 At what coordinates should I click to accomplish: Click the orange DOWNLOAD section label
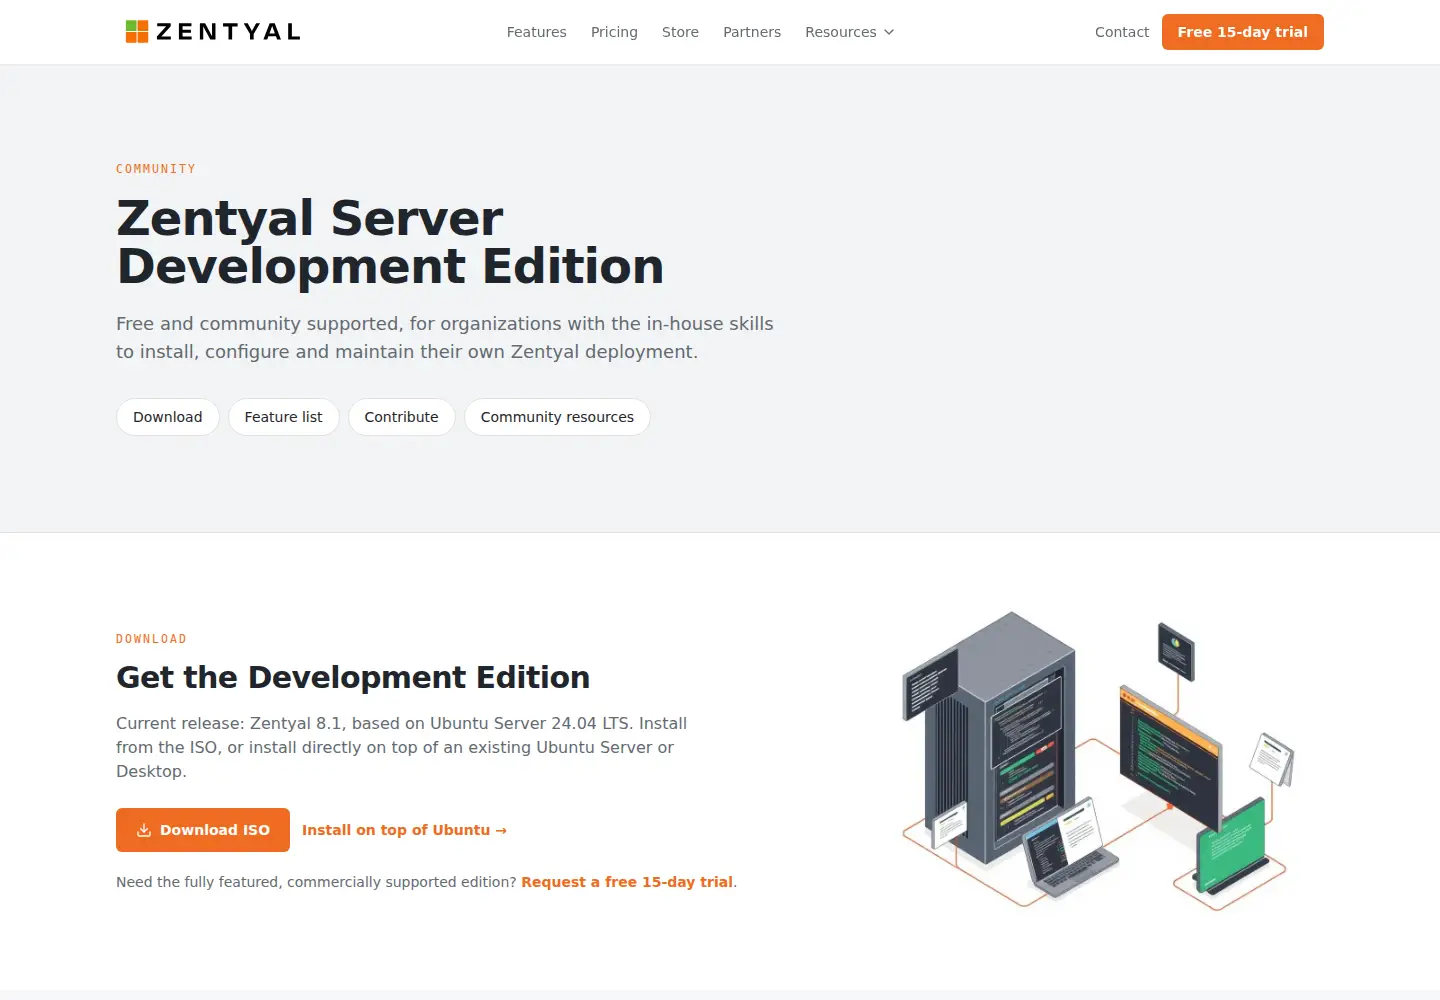coord(151,639)
